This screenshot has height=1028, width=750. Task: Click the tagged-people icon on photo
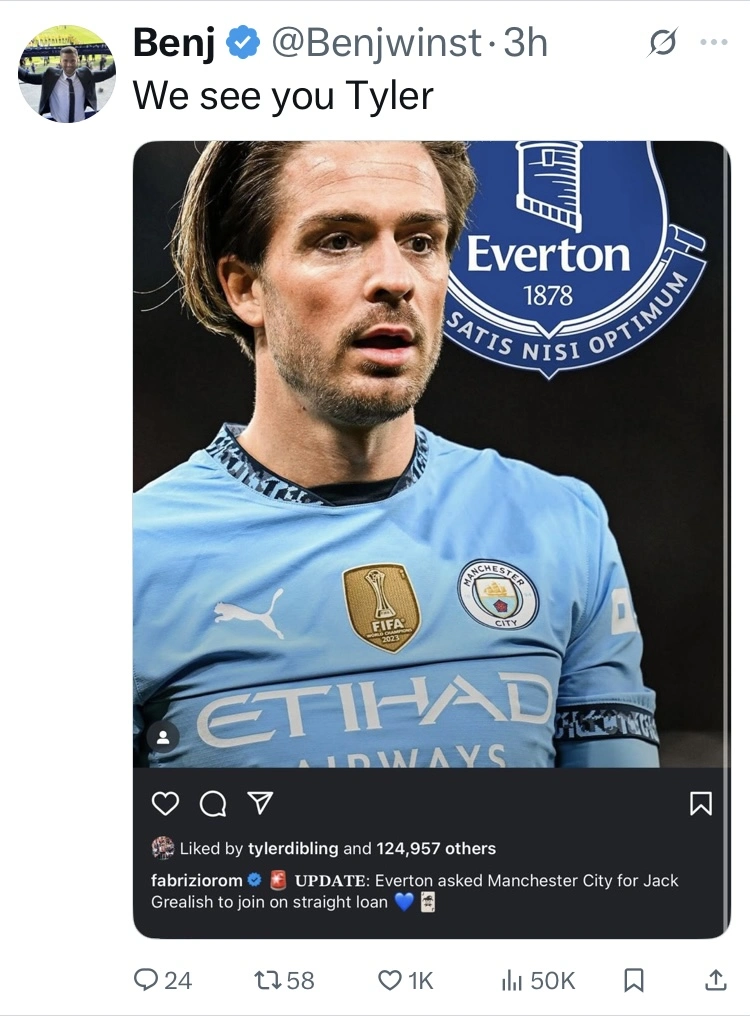(x=164, y=737)
